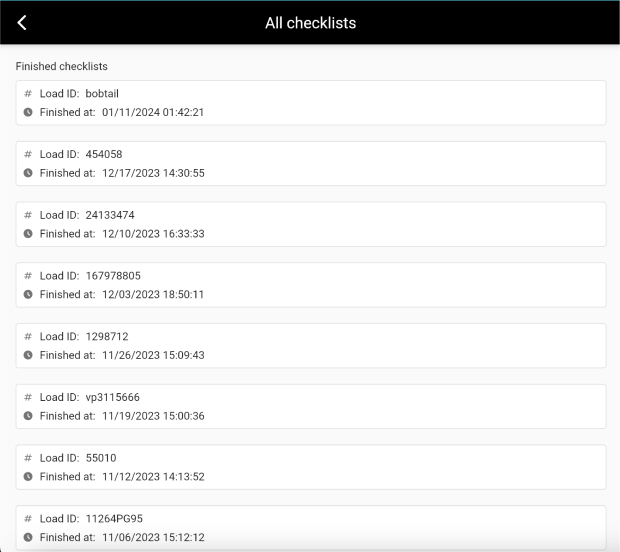620x552 pixels.
Task: Select checklist with Load ID 55010
Action: [x=310, y=467]
